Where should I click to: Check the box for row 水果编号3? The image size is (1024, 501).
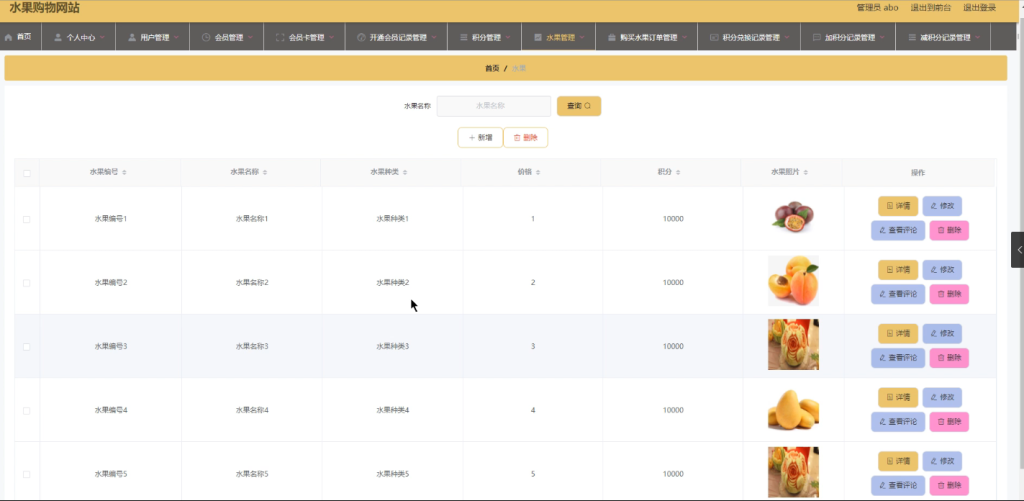point(27,347)
